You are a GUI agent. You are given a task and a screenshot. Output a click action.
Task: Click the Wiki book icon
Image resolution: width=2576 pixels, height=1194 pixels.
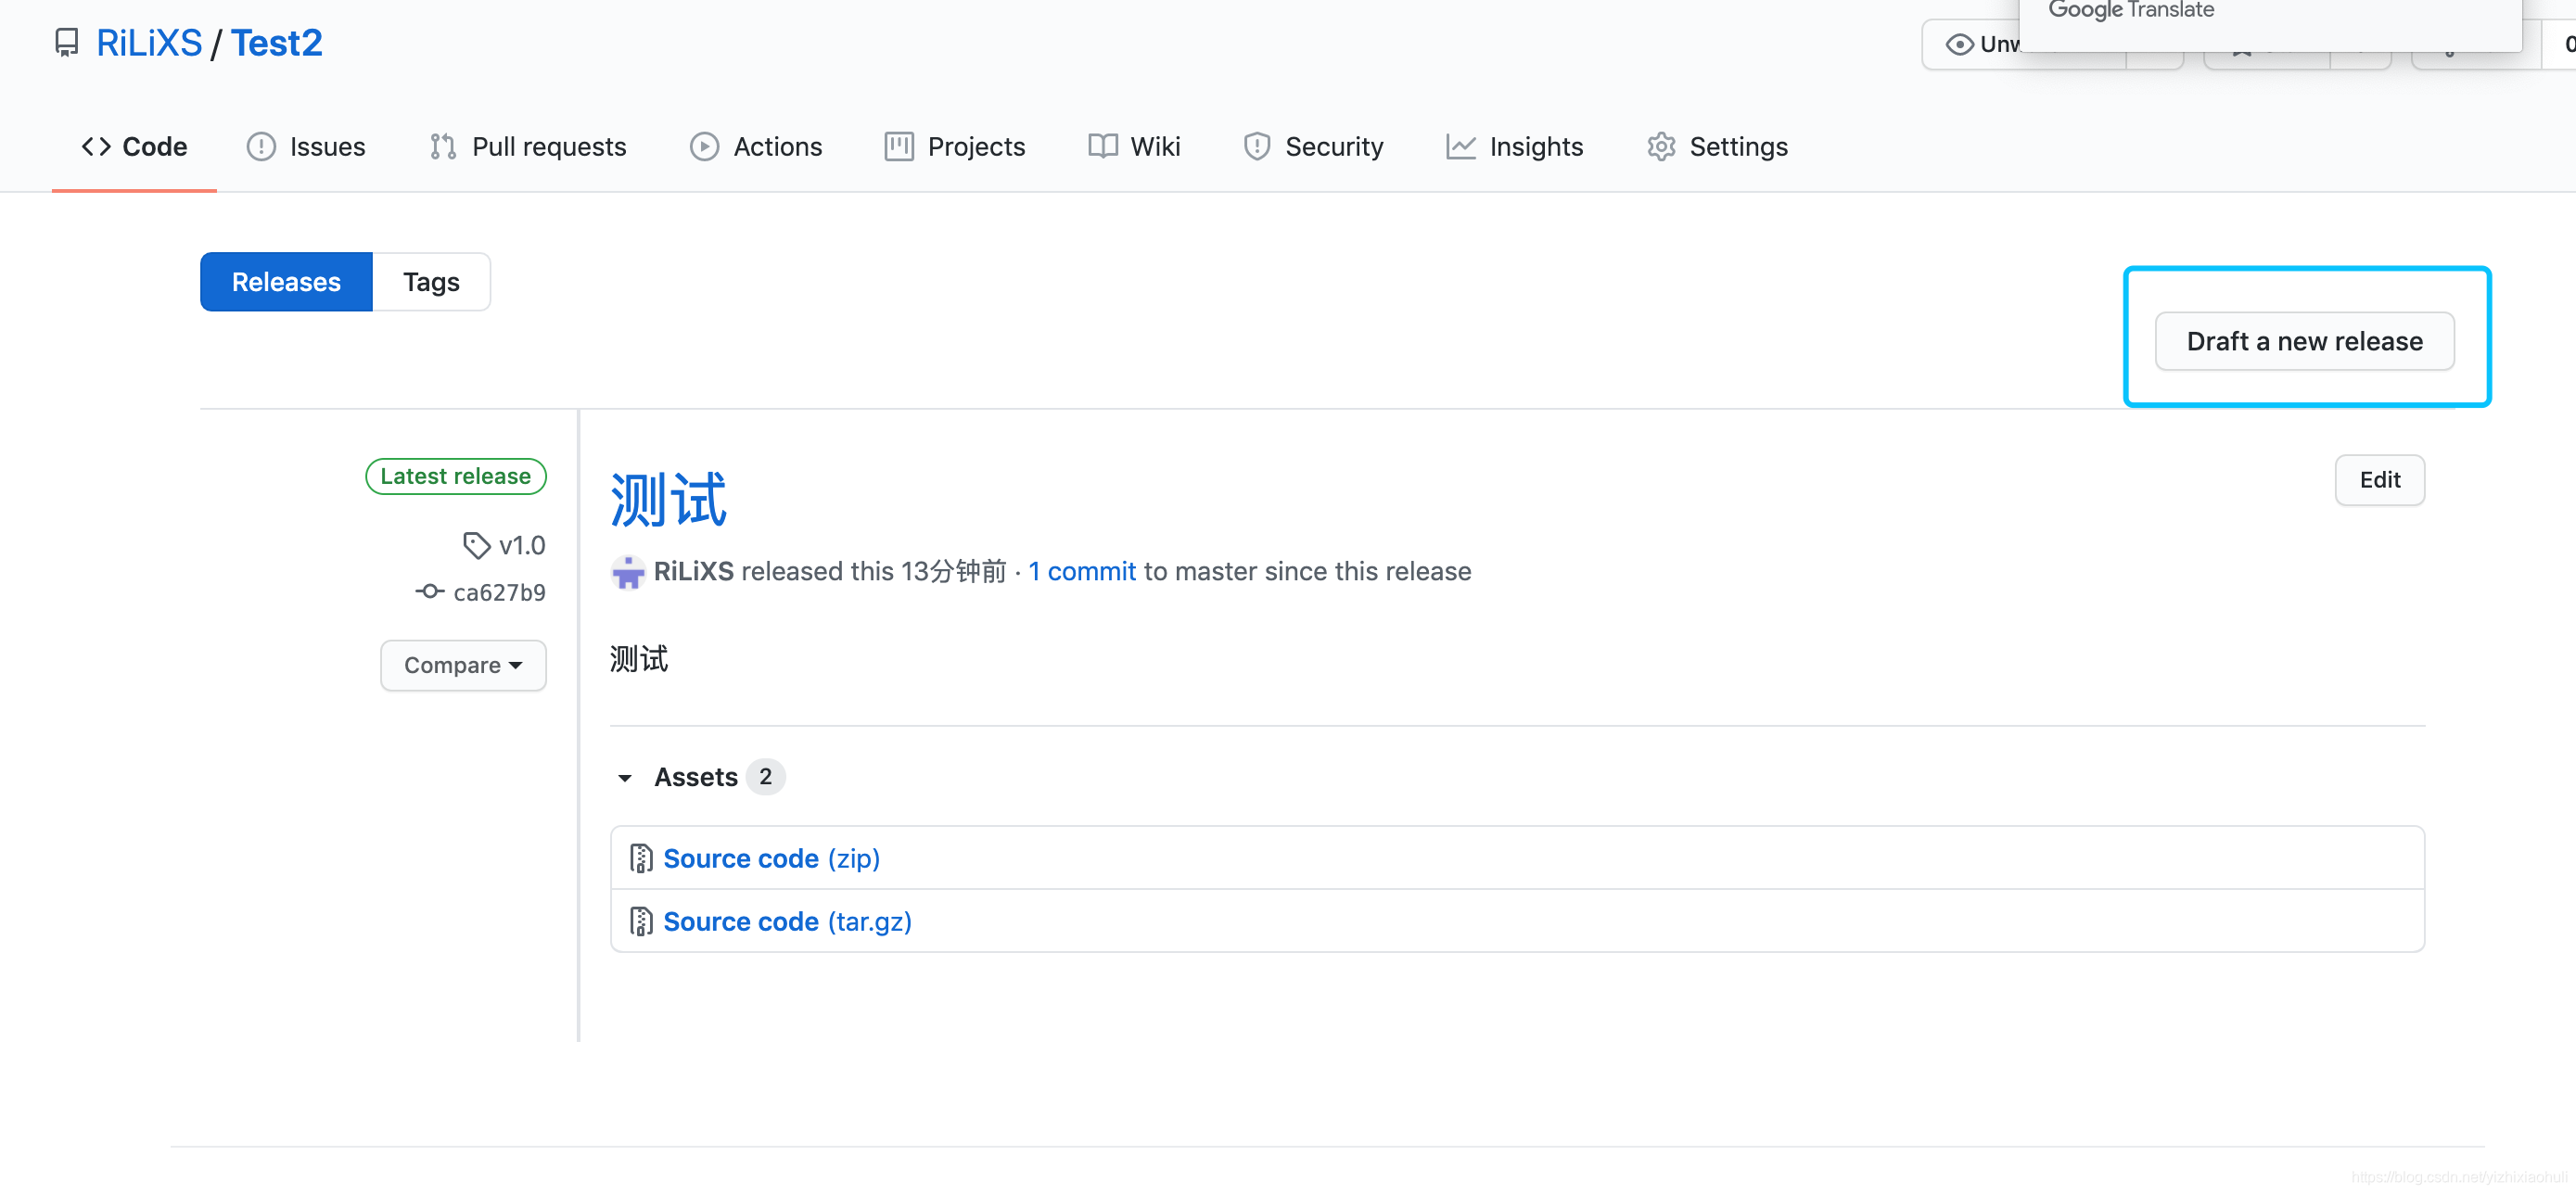pyautogui.click(x=1103, y=147)
